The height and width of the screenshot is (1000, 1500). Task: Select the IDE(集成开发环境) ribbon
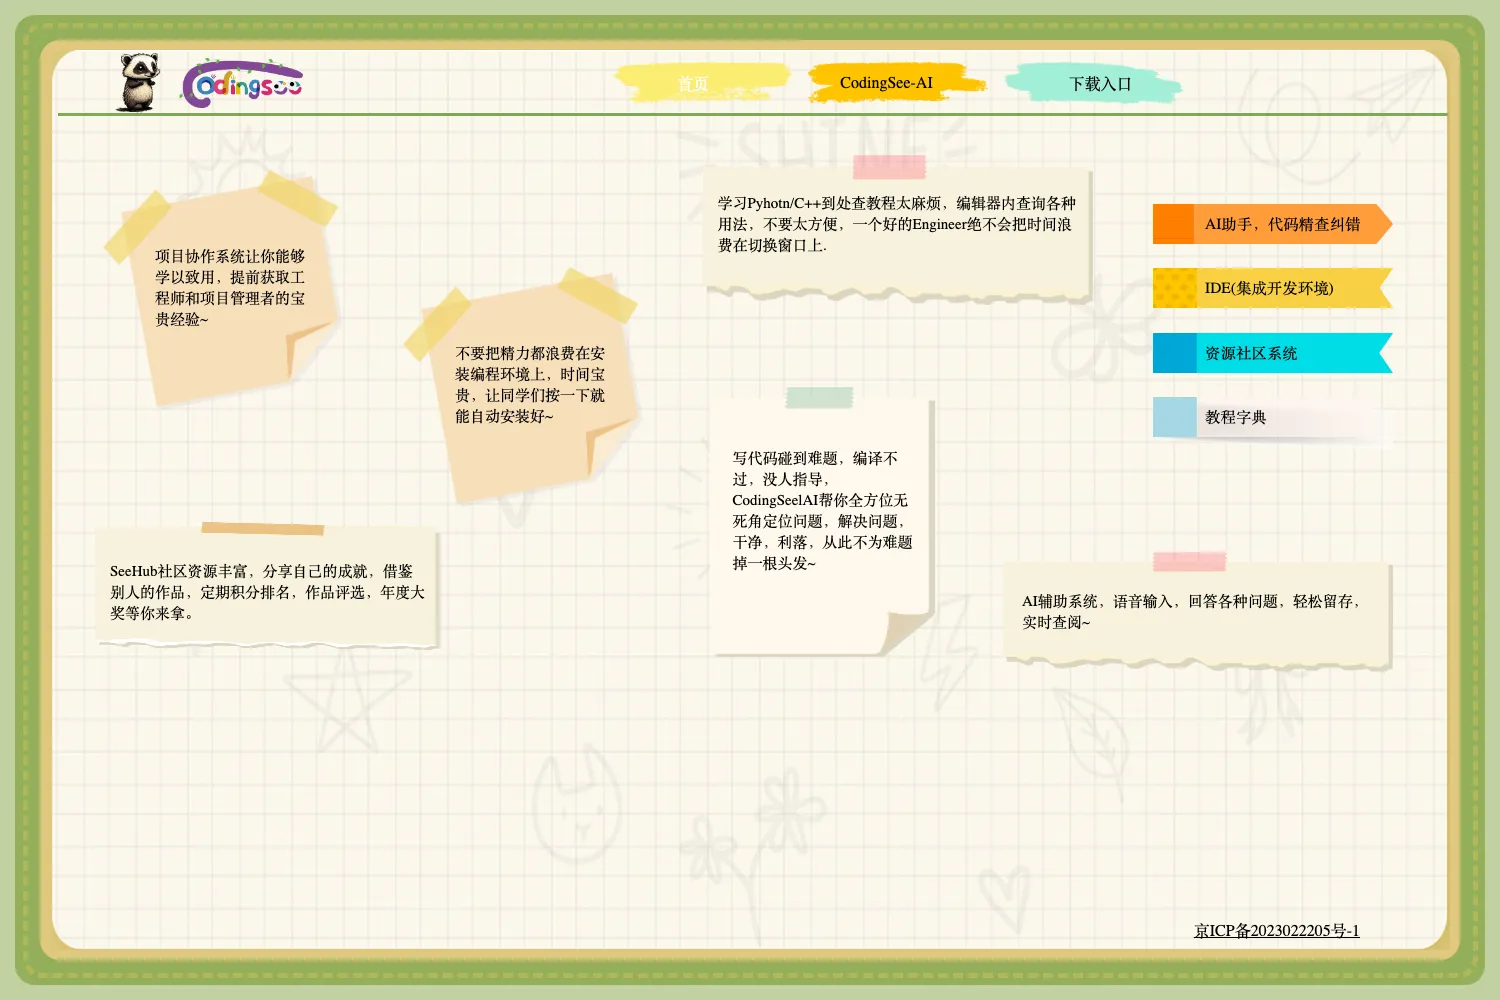(1272, 288)
